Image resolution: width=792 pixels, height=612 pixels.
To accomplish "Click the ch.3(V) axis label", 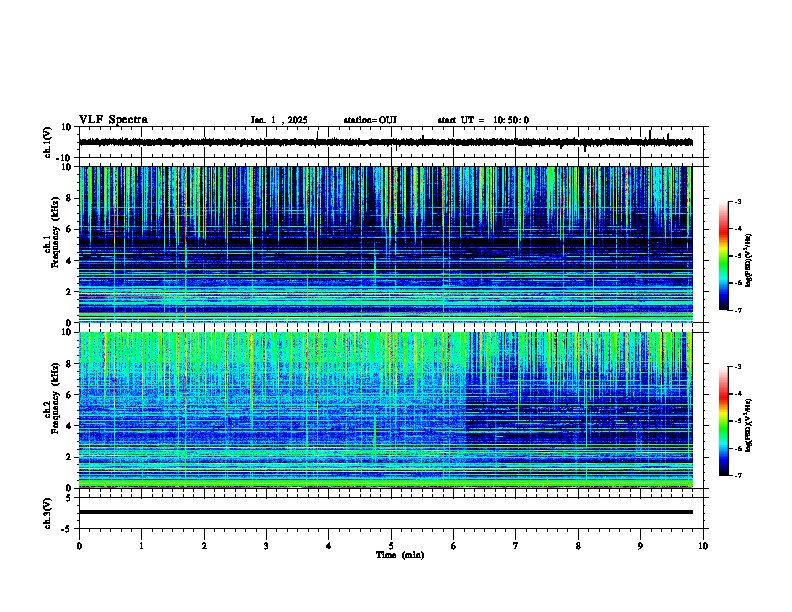I will pyautogui.click(x=48, y=513).
